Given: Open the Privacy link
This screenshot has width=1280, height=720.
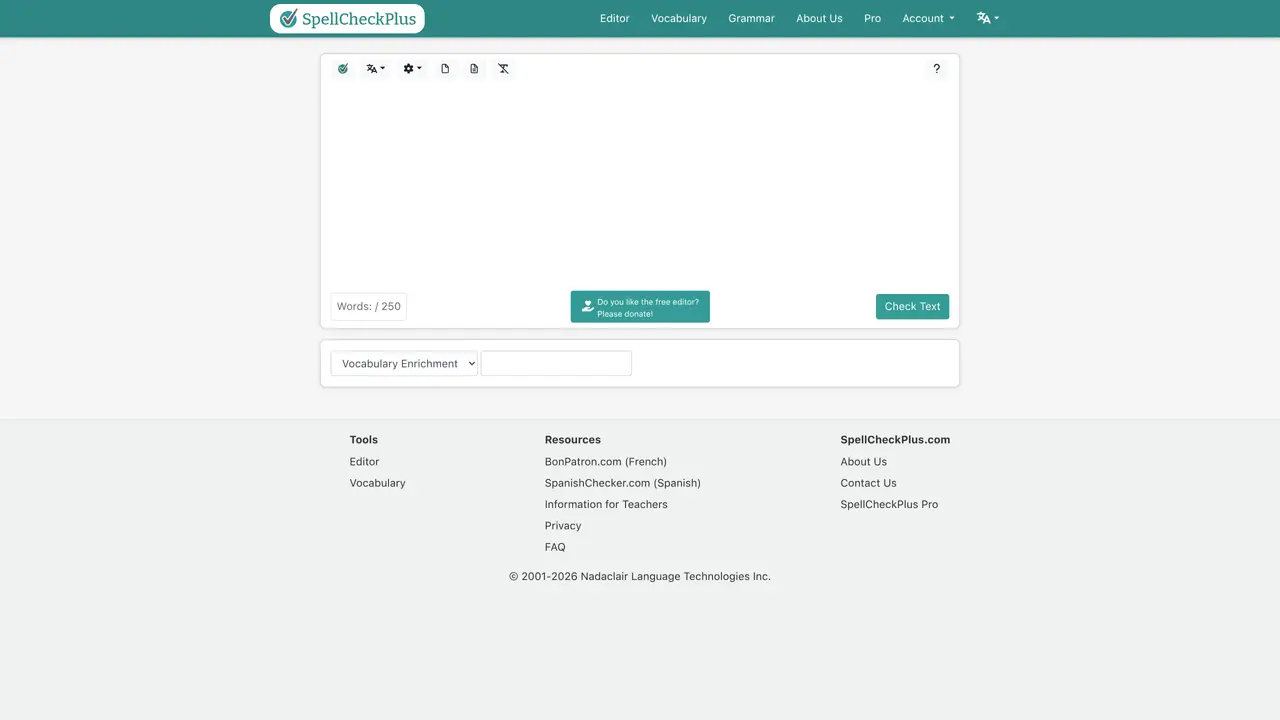Looking at the screenshot, I should coord(563,526).
